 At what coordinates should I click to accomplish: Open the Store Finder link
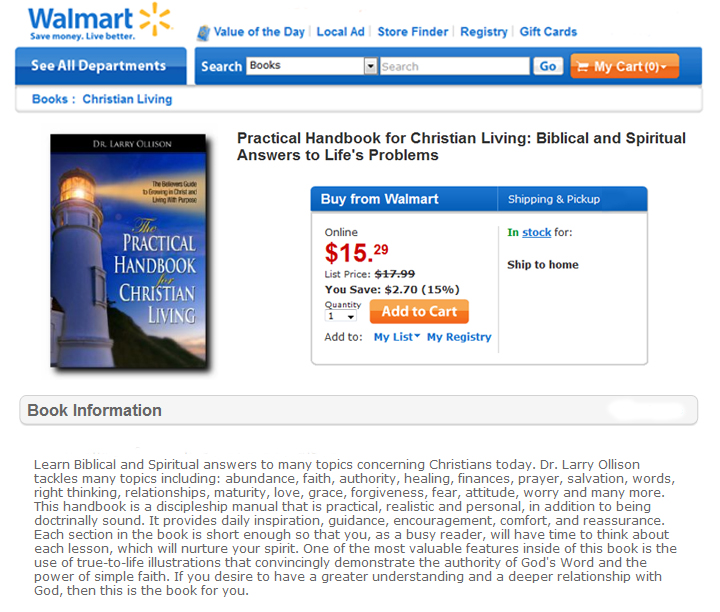point(412,32)
